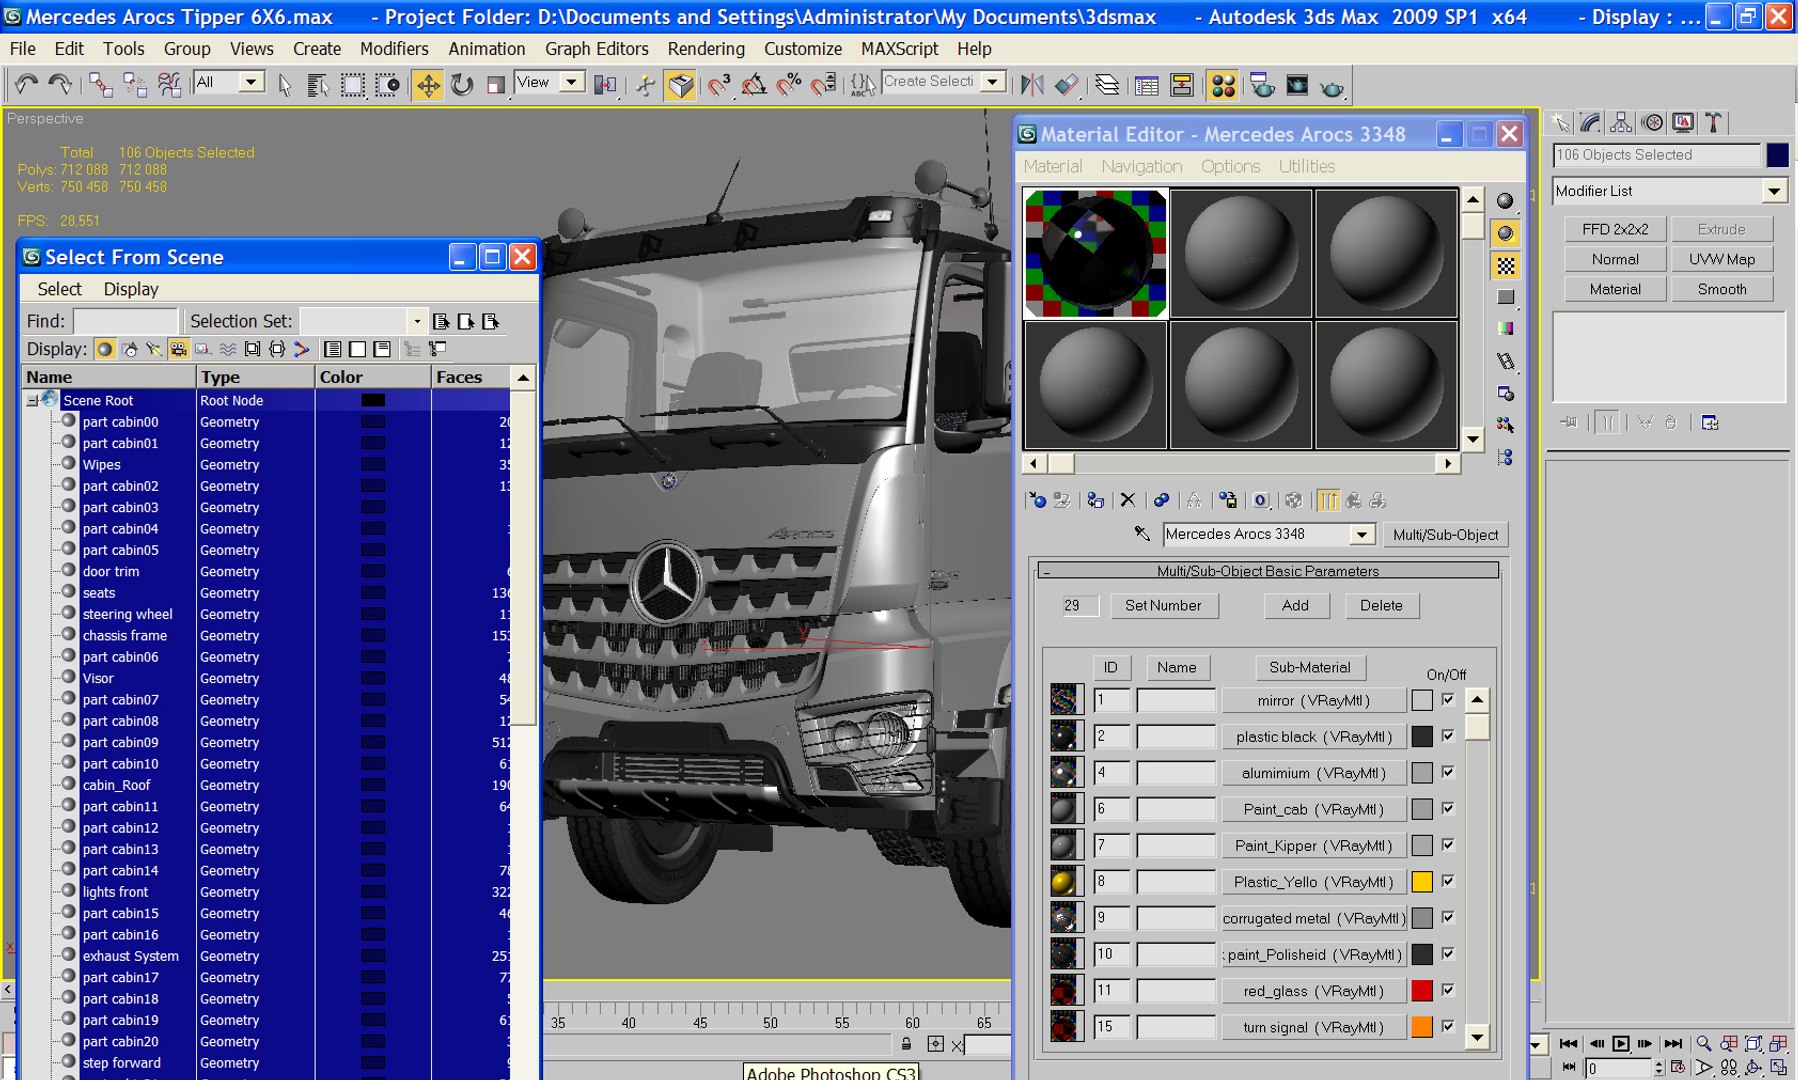The height and width of the screenshot is (1080, 1798).
Task: Uncheck On/Off for plastic black sub-material
Action: click(x=1448, y=736)
